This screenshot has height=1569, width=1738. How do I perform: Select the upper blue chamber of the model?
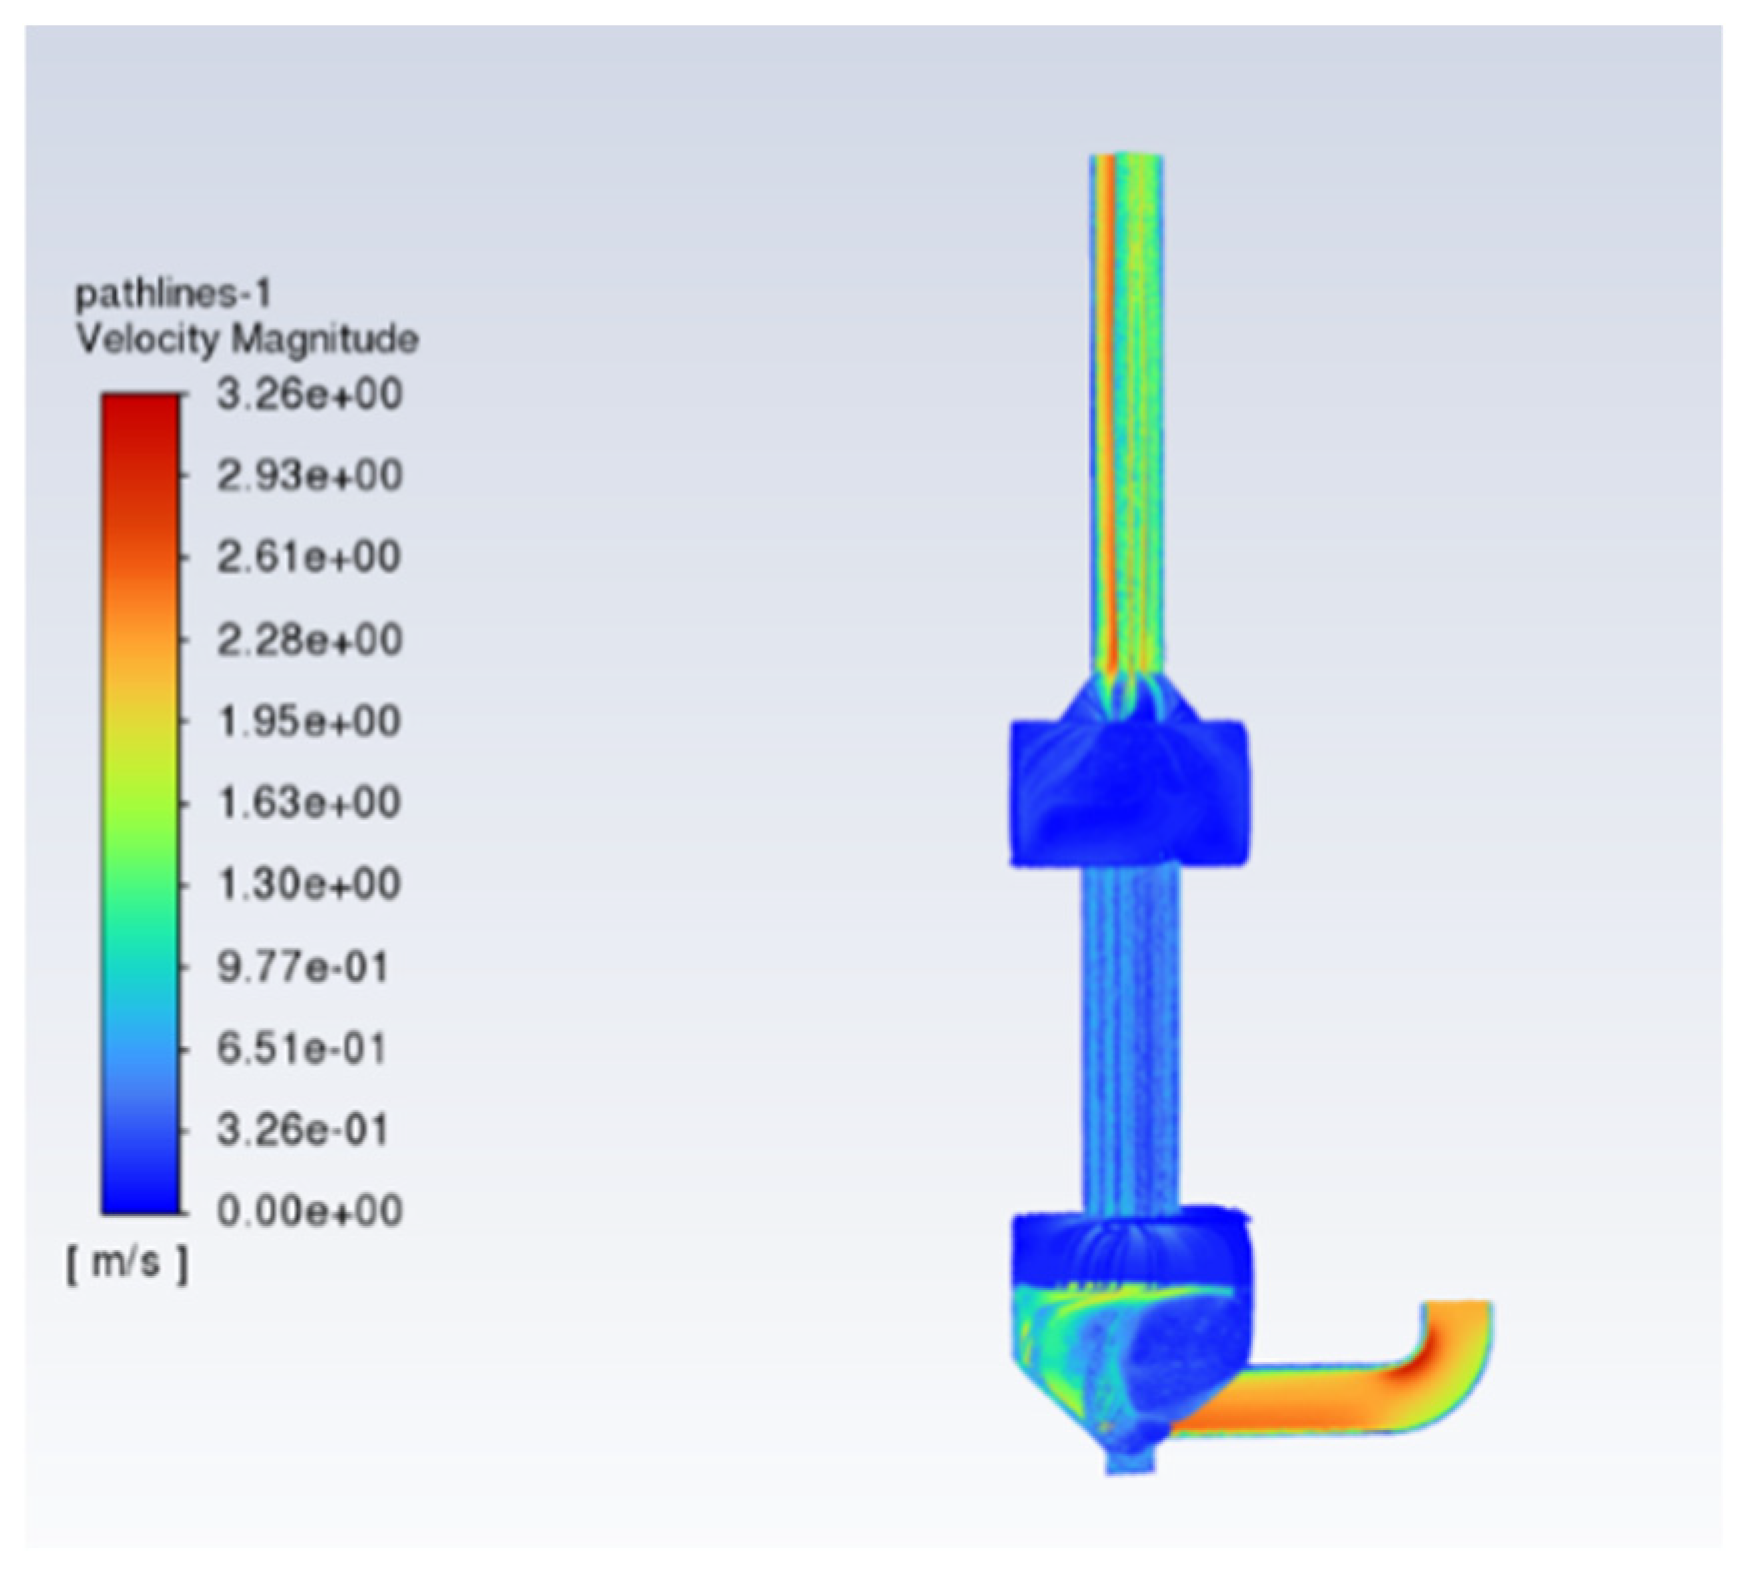(1128, 790)
